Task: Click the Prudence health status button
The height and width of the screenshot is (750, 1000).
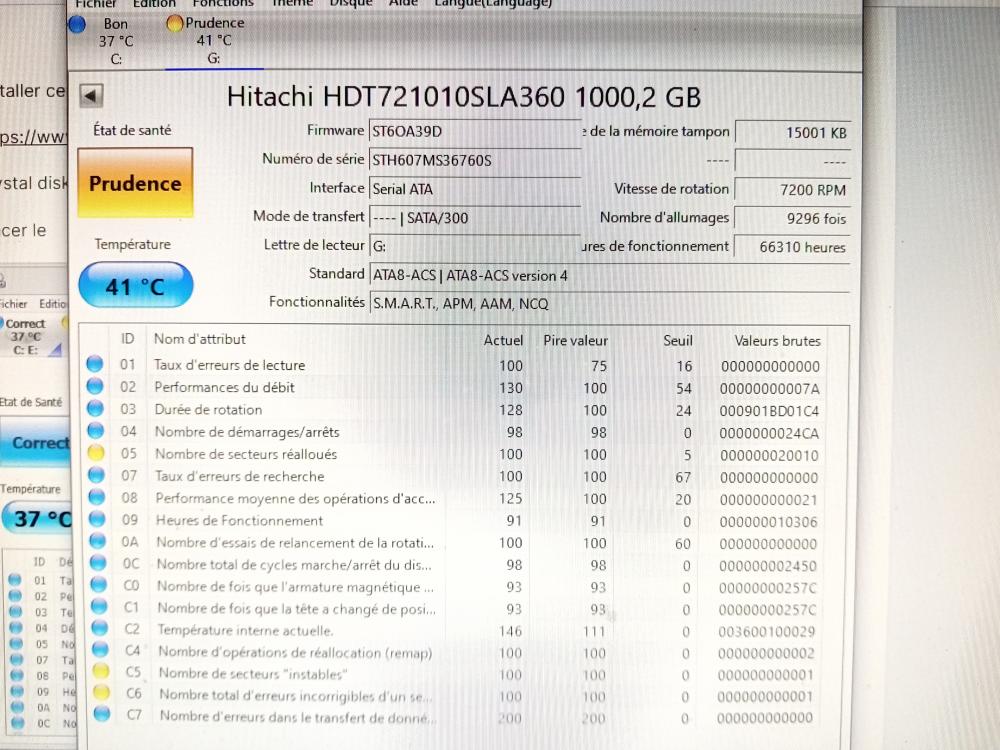Action: tap(135, 183)
